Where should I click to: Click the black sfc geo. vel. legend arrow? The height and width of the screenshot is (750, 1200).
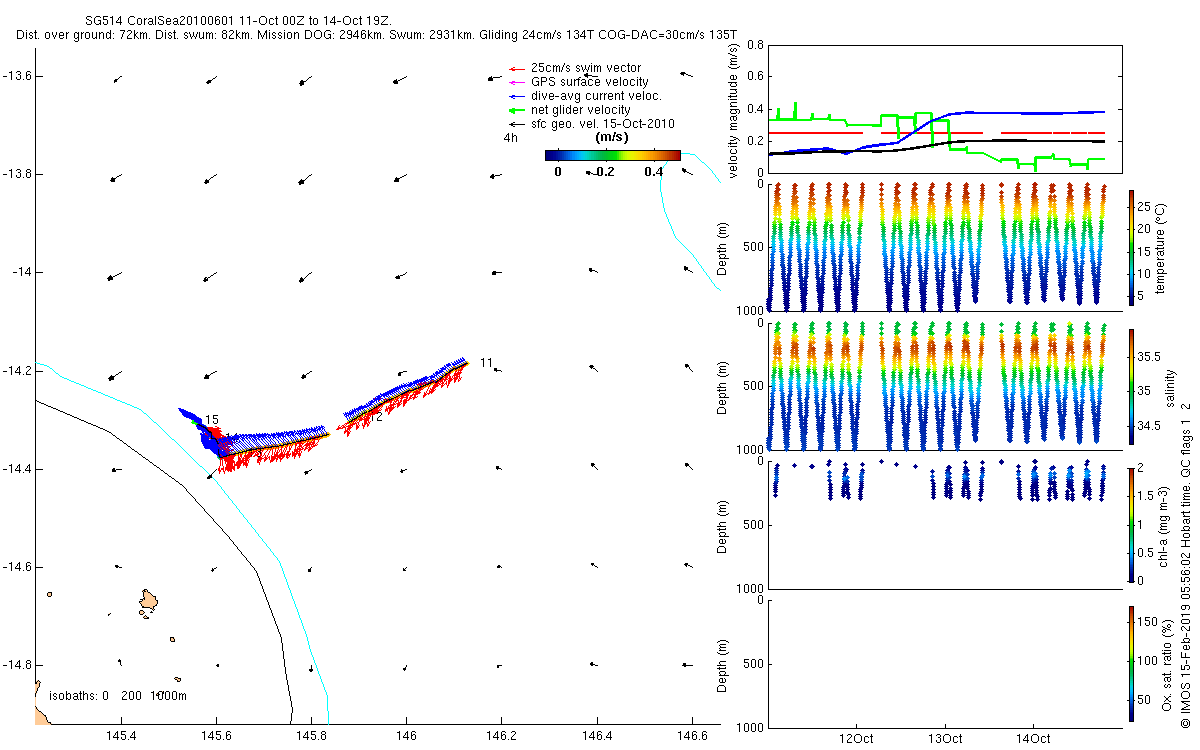(x=518, y=124)
